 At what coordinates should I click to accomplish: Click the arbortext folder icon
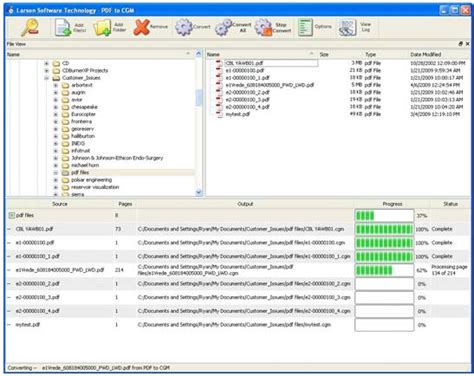[66, 85]
